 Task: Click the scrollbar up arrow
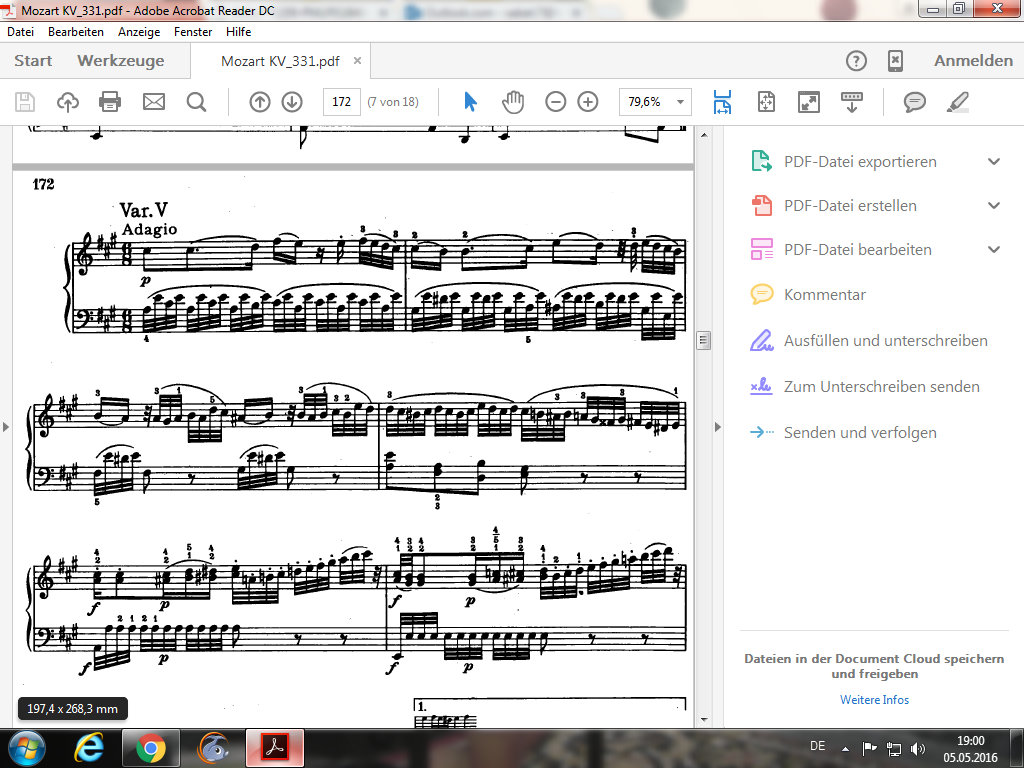[x=703, y=135]
